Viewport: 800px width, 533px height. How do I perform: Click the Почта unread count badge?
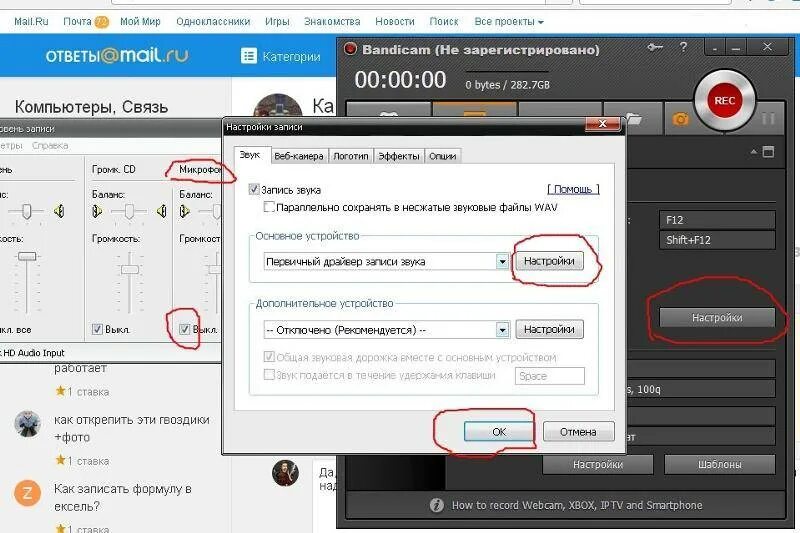[x=102, y=22]
